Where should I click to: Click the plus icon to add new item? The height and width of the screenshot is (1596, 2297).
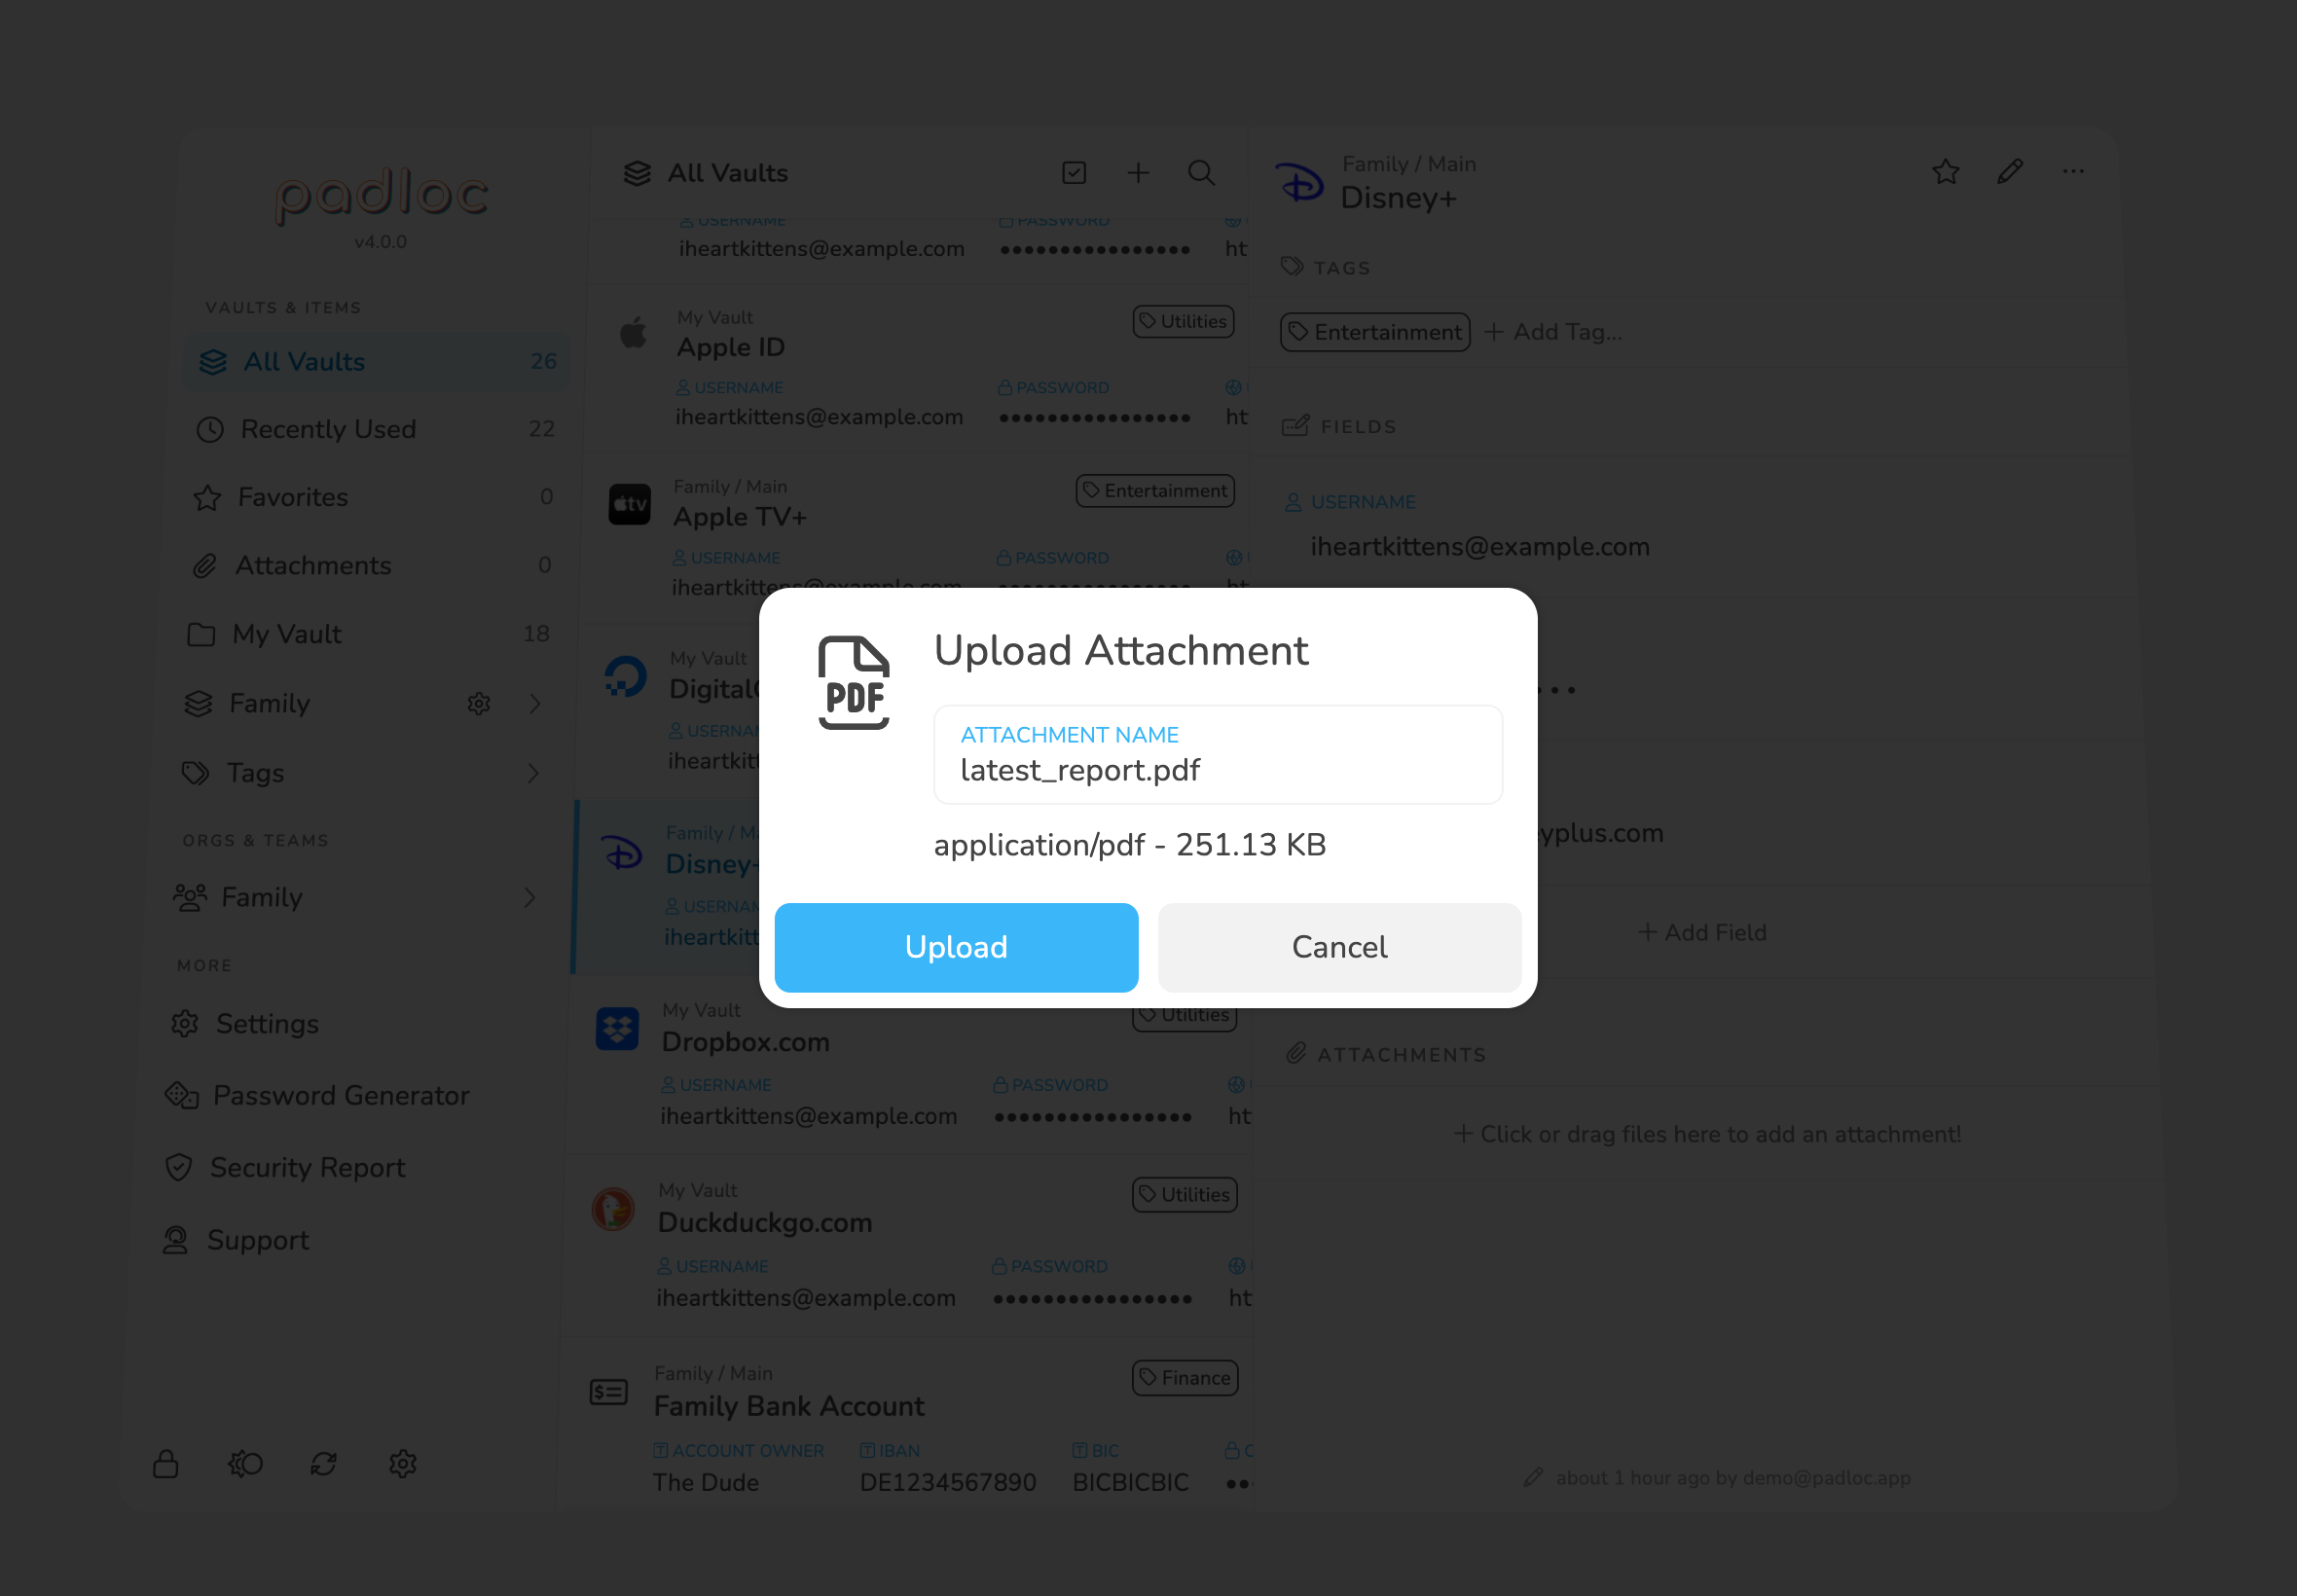coord(1138,173)
